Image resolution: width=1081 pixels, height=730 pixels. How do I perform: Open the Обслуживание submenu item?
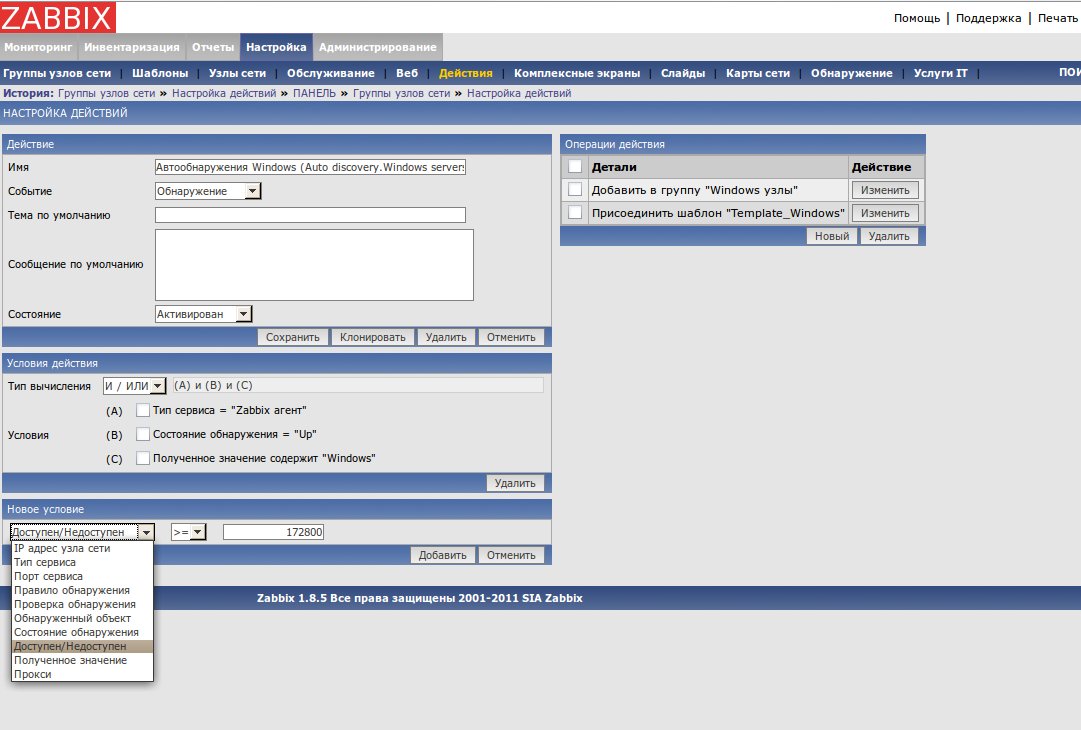pos(331,73)
